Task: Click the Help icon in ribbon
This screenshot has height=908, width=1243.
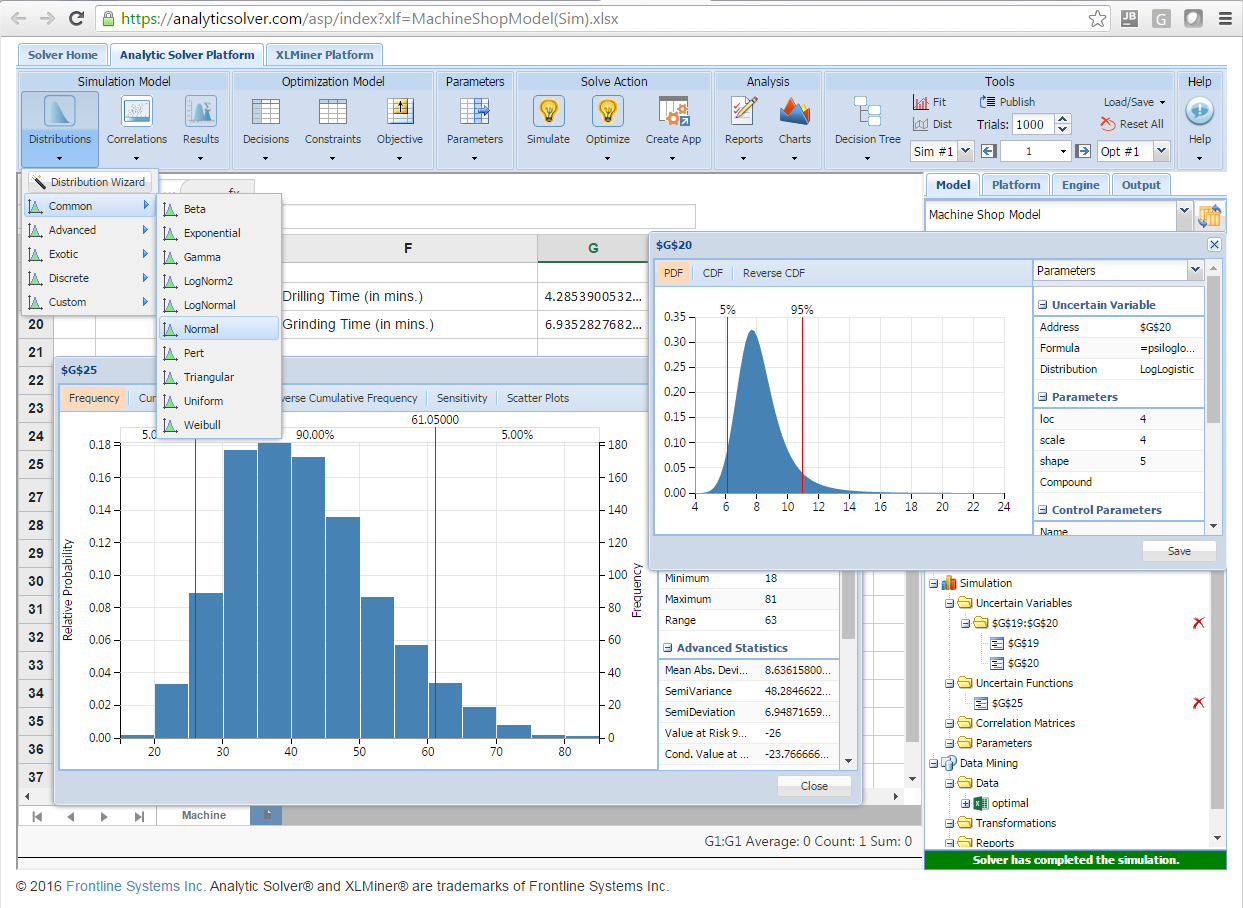Action: tap(1199, 111)
